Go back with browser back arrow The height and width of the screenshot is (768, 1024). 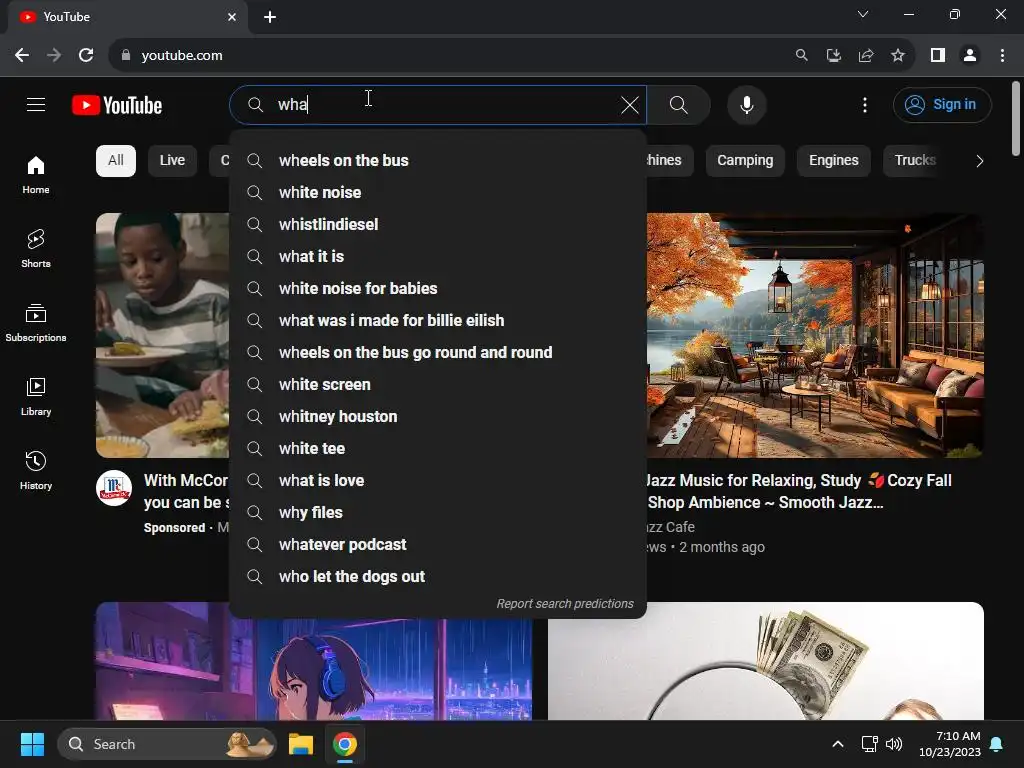22,56
